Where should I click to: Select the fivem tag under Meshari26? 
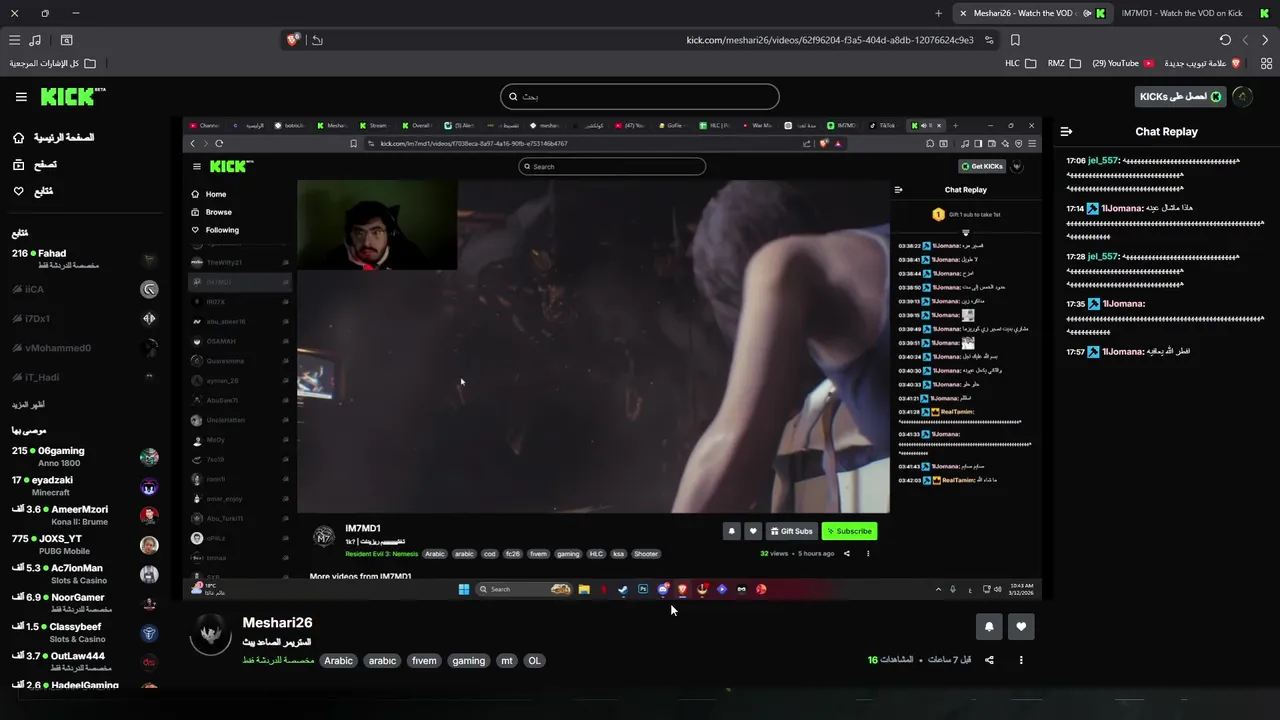(424, 661)
